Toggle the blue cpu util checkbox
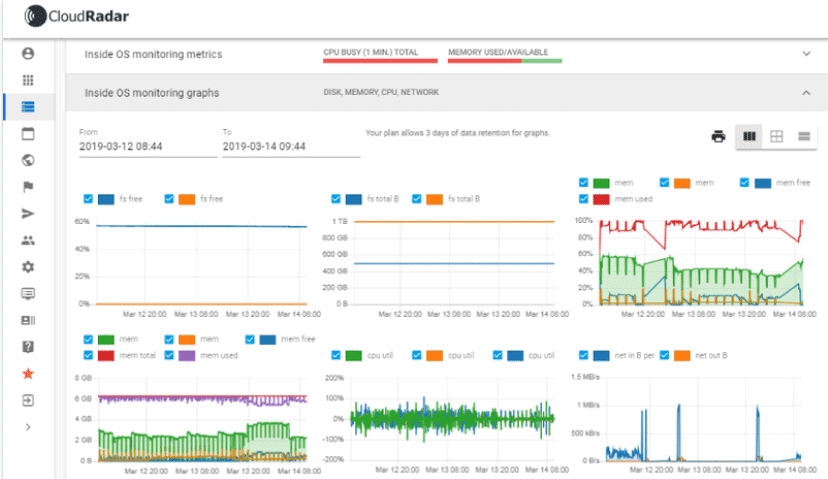This screenshot has height=479, width=828. pos(497,355)
